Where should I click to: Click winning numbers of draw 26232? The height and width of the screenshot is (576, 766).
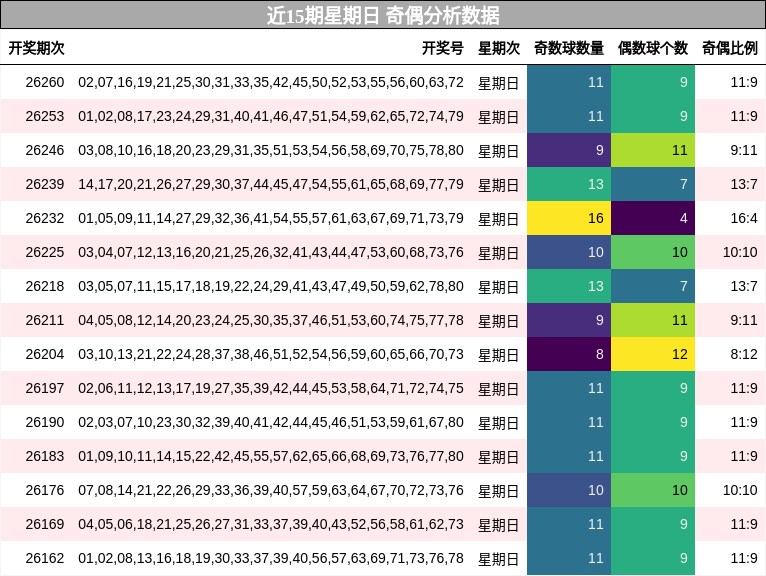point(271,218)
